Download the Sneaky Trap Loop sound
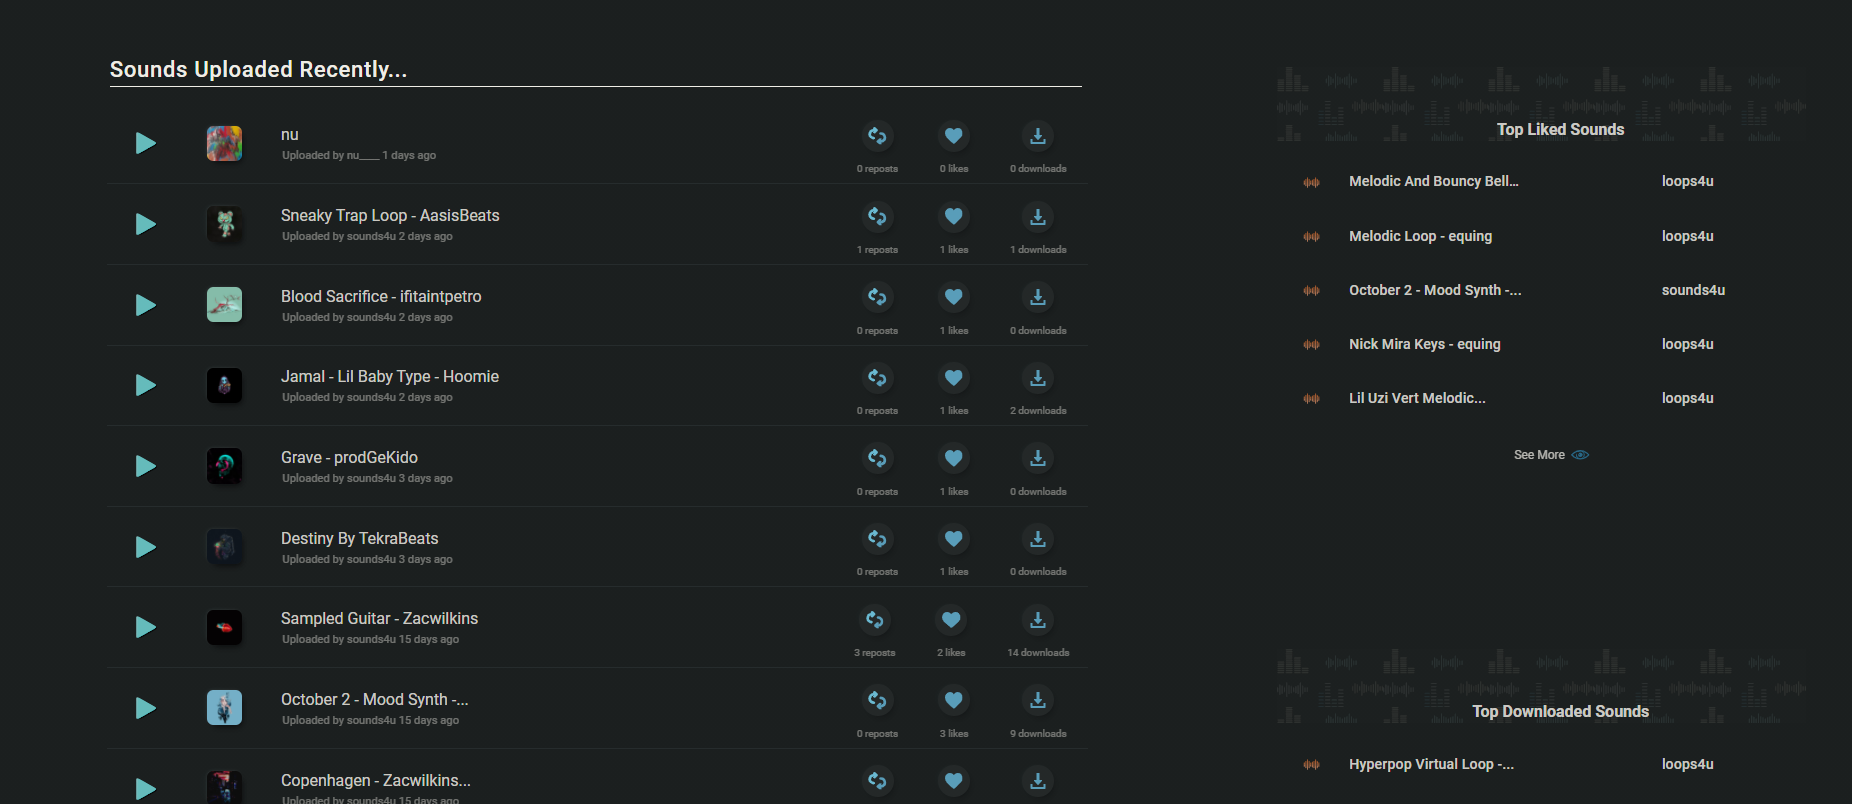This screenshot has height=804, width=1852. (x=1038, y=216)
